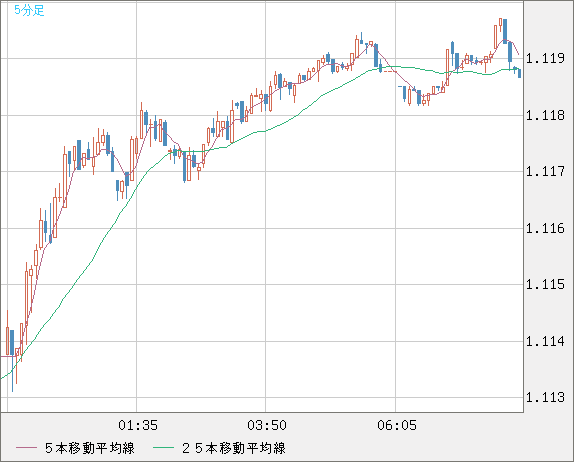Click the green 25-period legend line swatch

(x=163, y=448)
